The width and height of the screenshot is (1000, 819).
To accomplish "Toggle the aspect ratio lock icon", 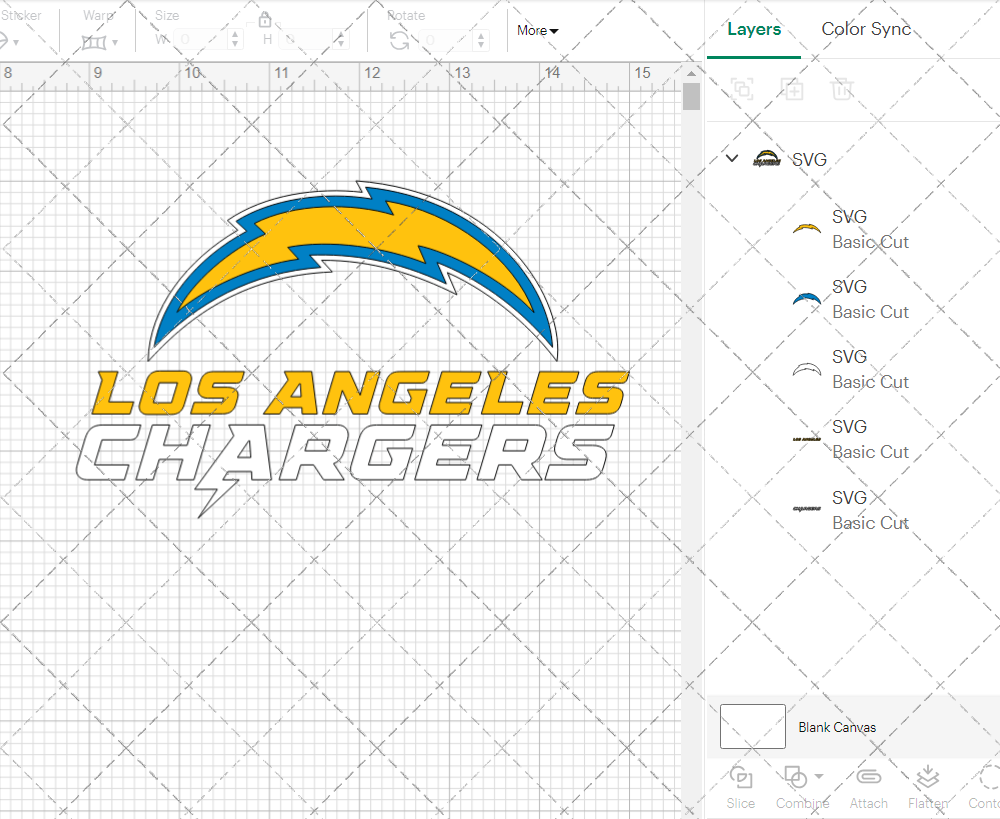I will (265, 18).
